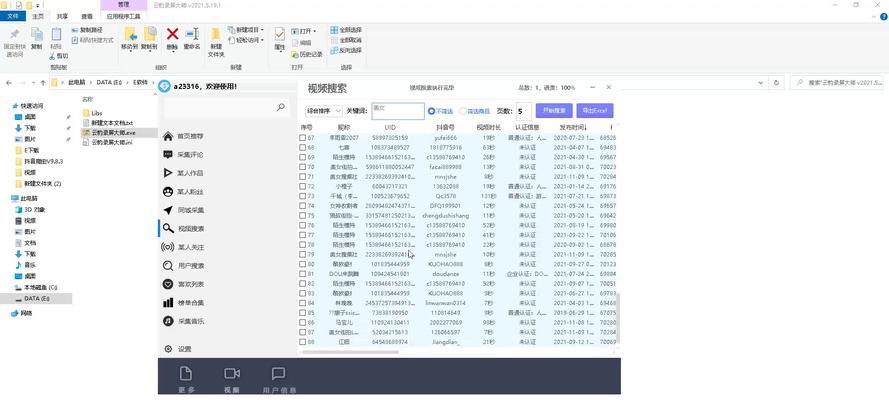This screenshot has height=400, width=889.
Task: Click the purple Export Excel button
Action: coord(595,110)
